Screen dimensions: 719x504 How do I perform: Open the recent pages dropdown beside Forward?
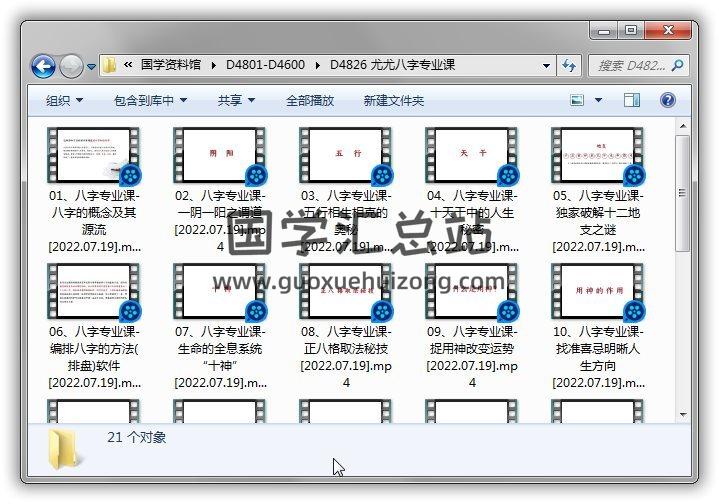point(91,66)
